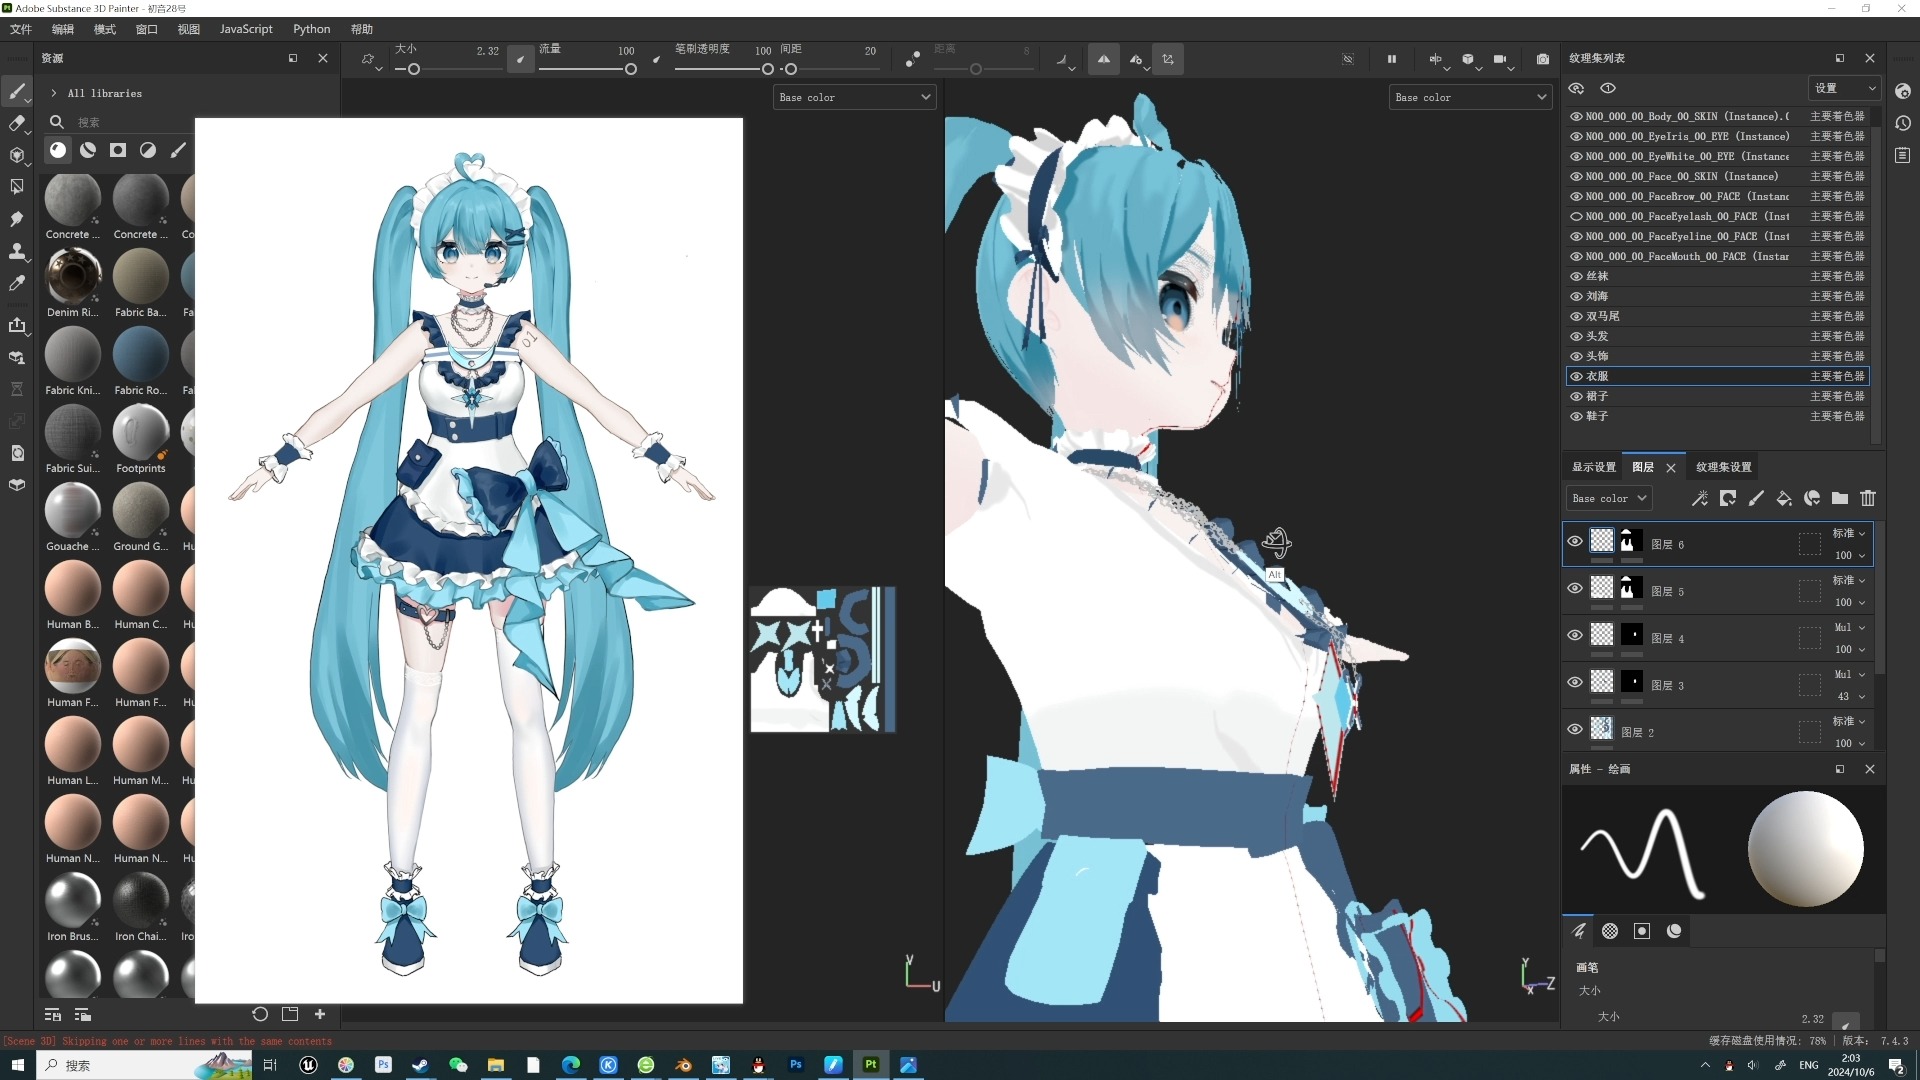This screenshot has height=1080, width=1920.
Task: Click the refresh button under assets panel
Action: (260, 1014)
